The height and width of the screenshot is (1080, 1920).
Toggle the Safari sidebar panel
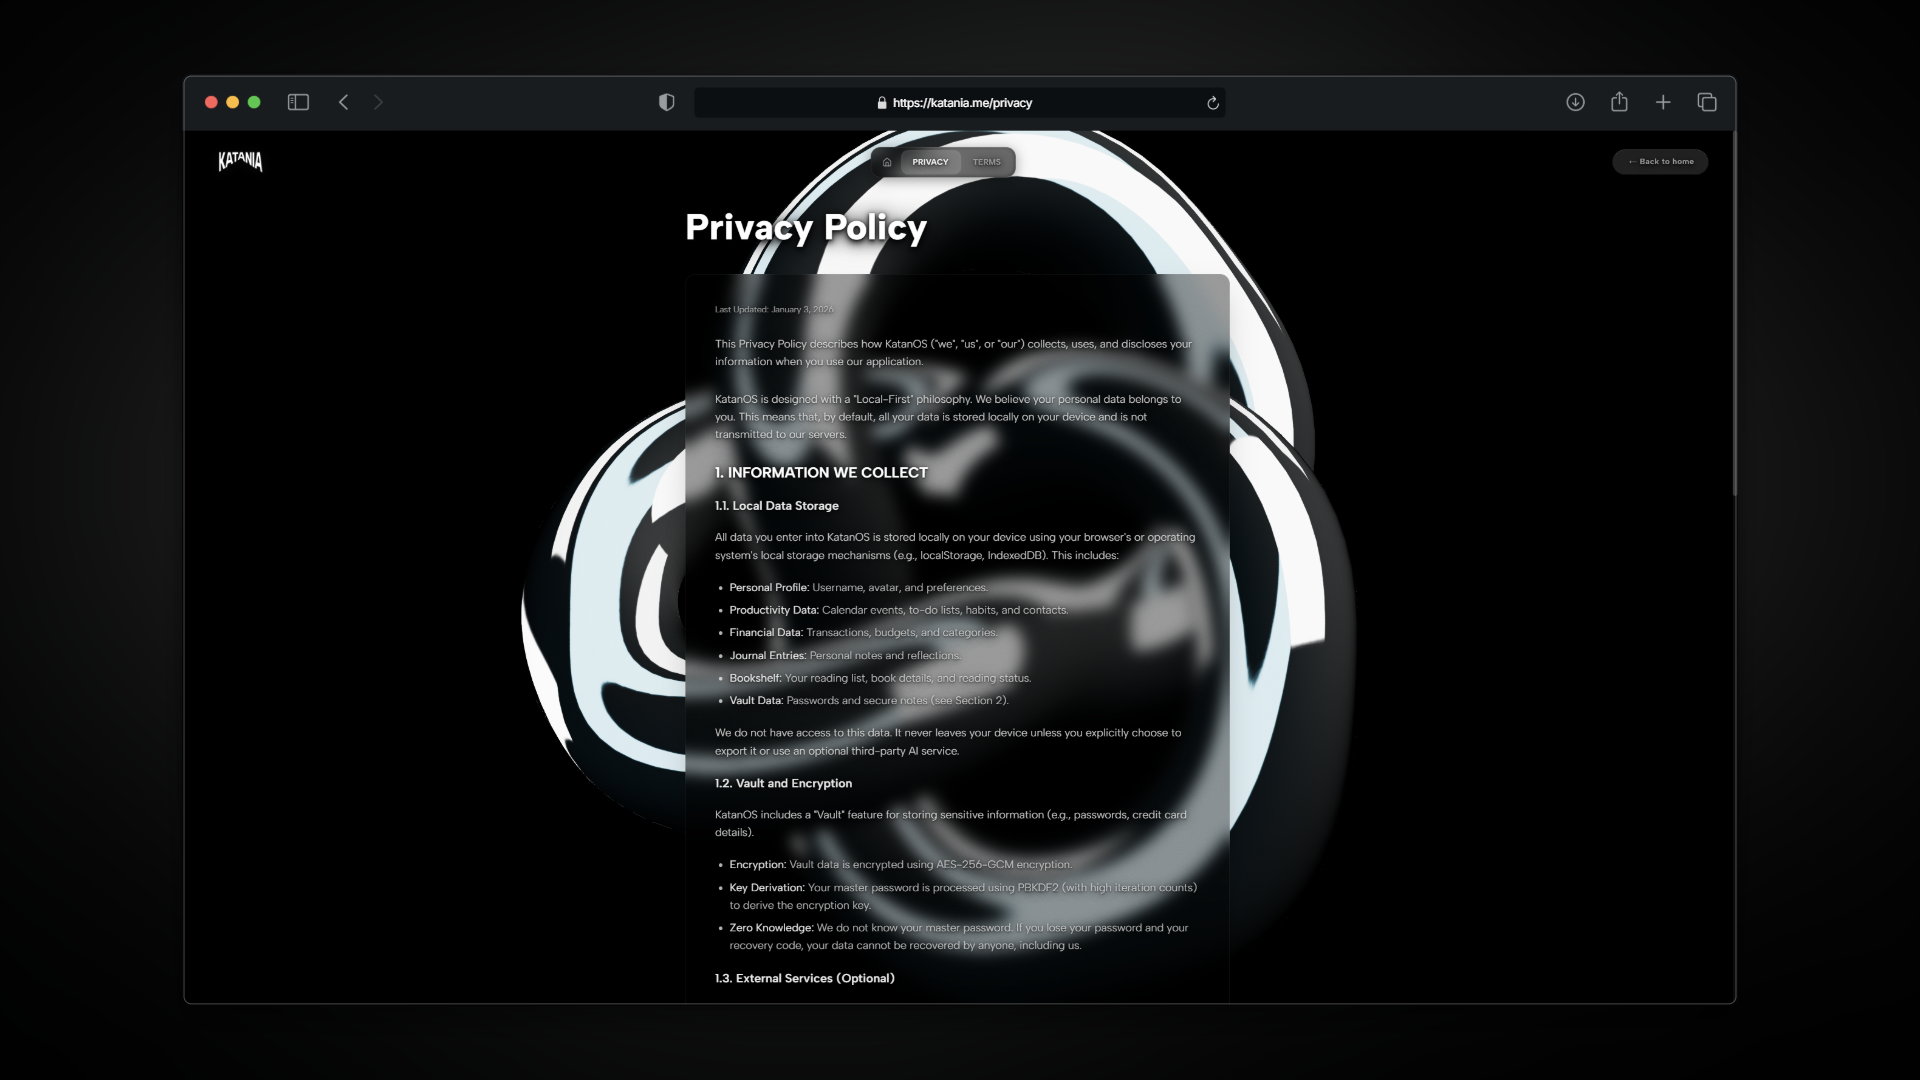pos(298,102)
